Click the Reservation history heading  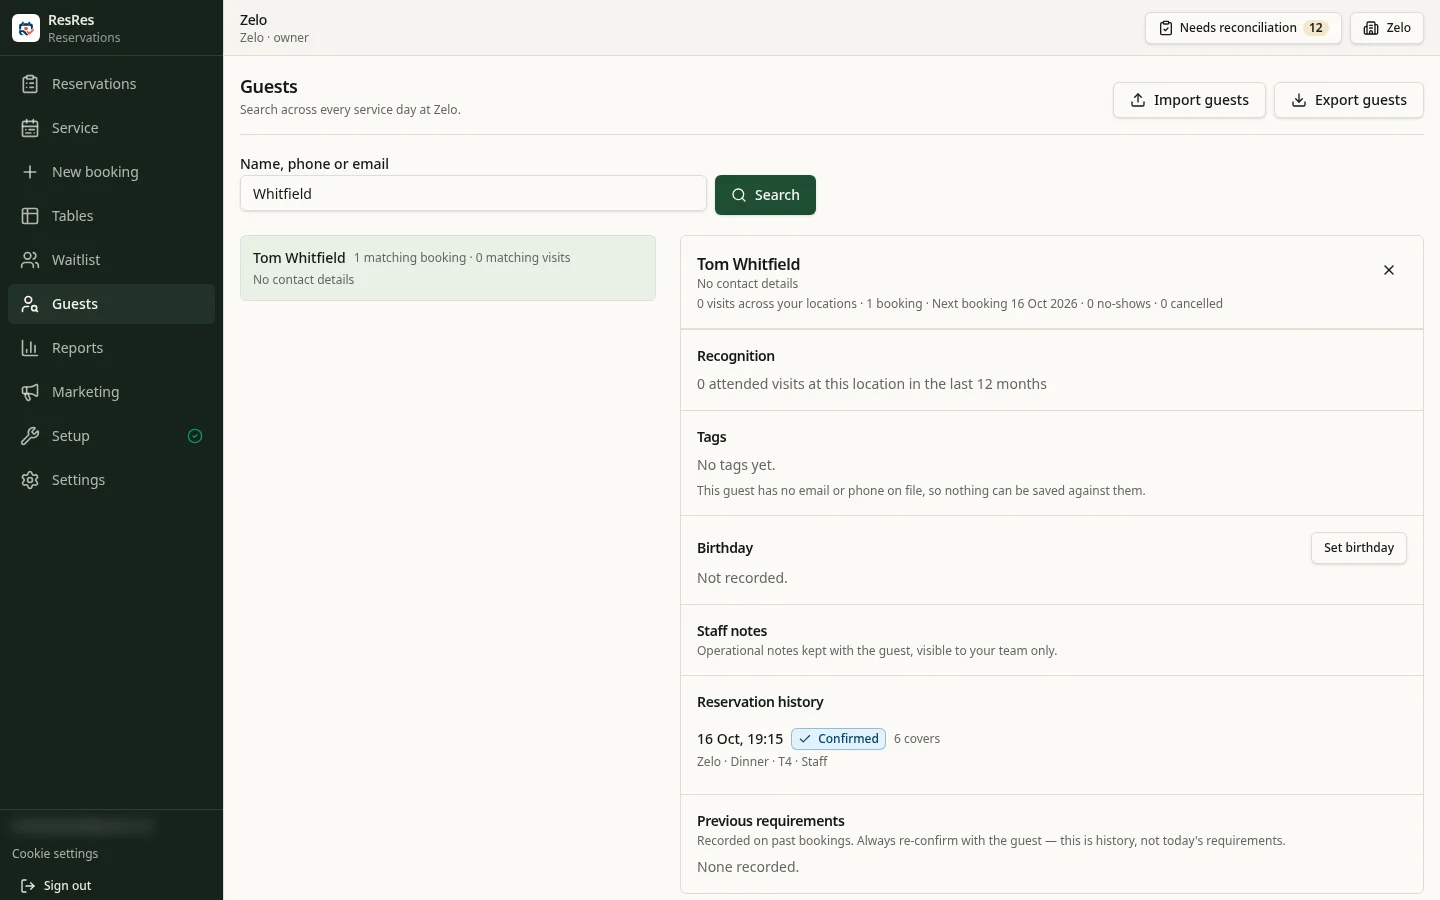pos(760,702)
